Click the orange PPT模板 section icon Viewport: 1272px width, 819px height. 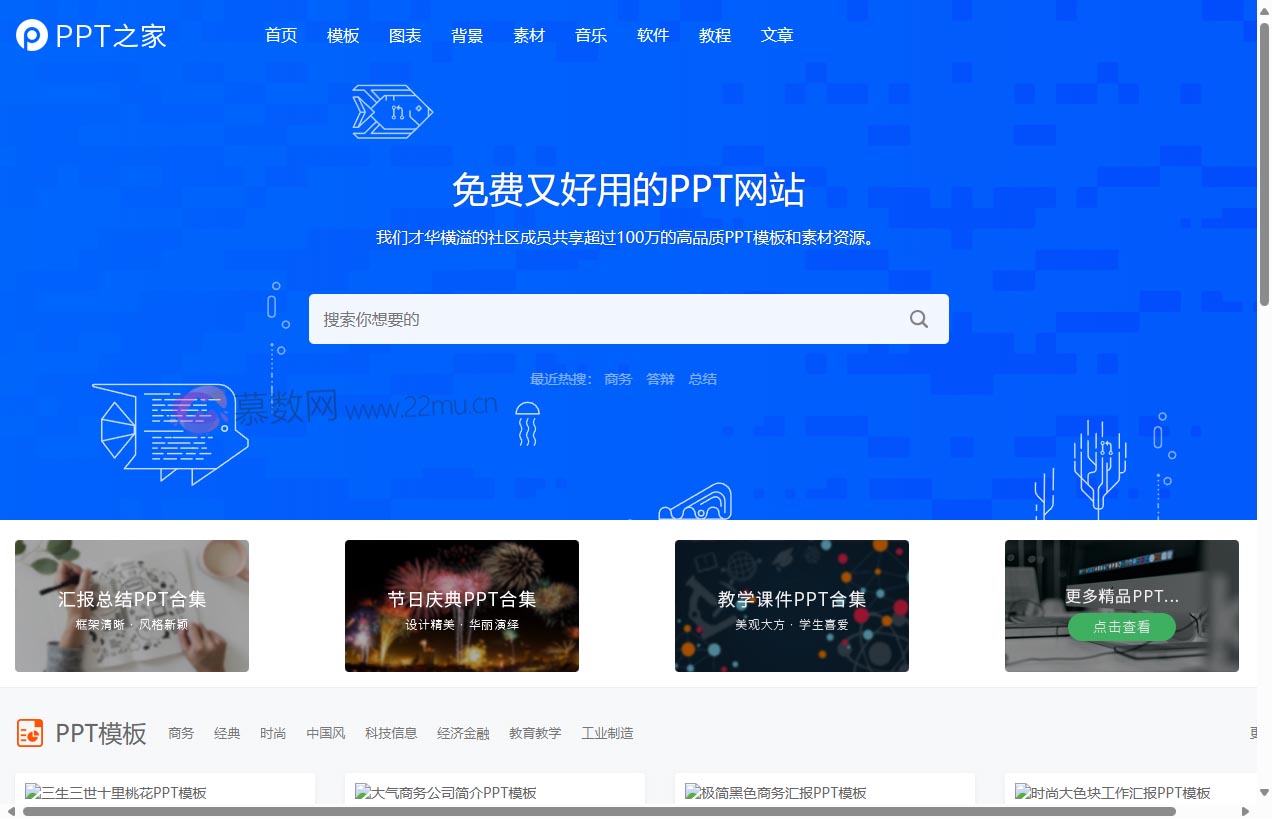[x=30, y=733]
